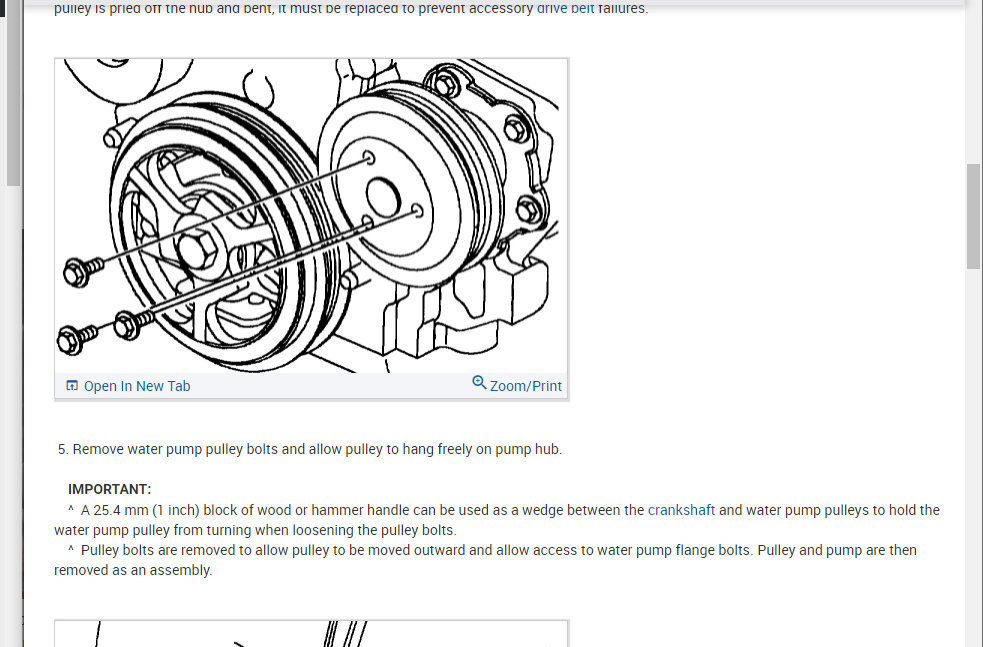Click the partially visible second diagram below
Viewport: 983px width, 647px height.
pyautogui.click(x=312, y=634)
